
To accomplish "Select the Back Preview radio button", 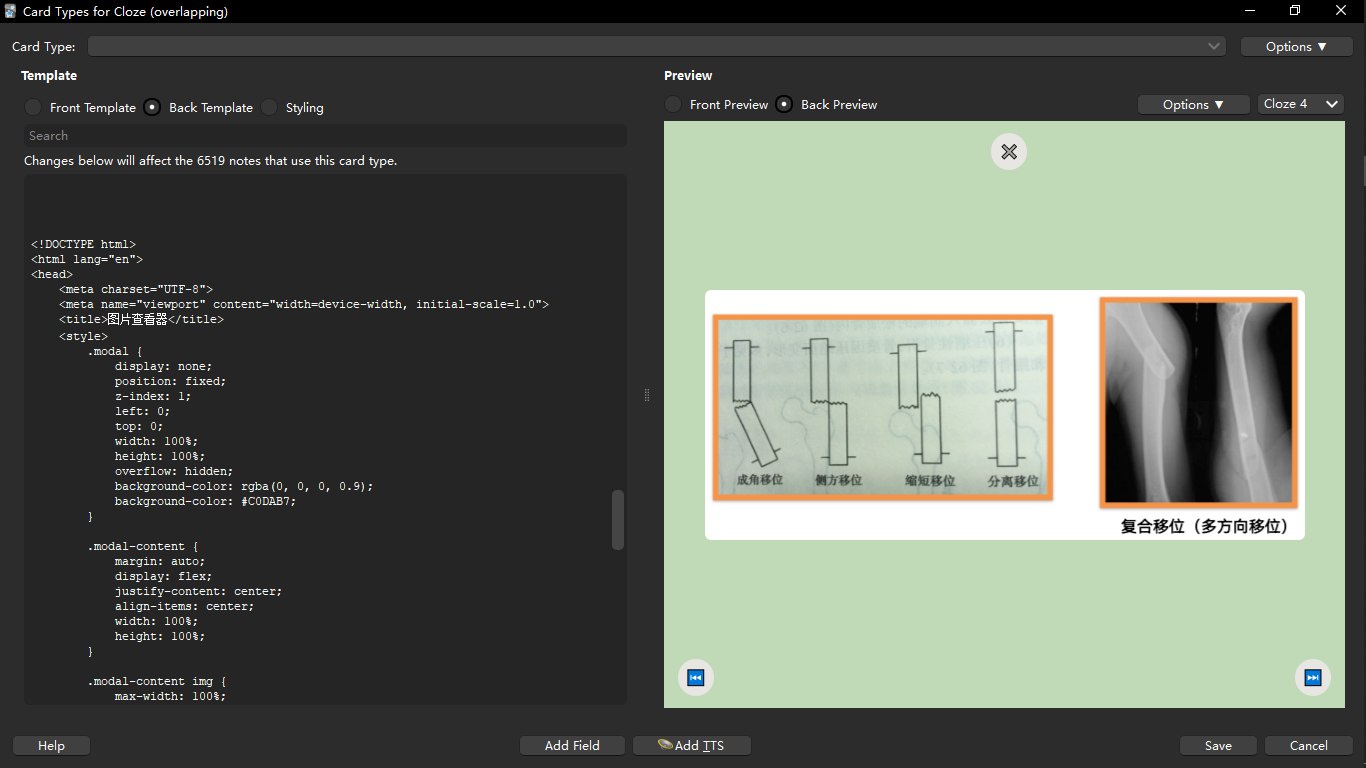I will [x=785, y=104].
